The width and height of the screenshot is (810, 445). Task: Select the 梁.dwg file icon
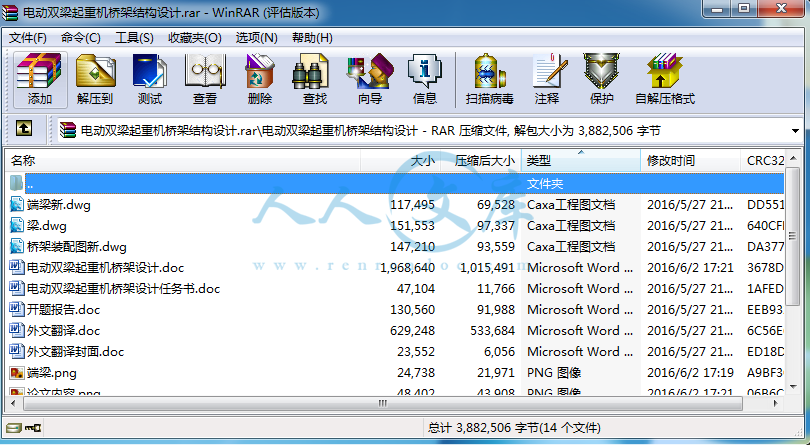pyautogui.click(x=17, y=225)
